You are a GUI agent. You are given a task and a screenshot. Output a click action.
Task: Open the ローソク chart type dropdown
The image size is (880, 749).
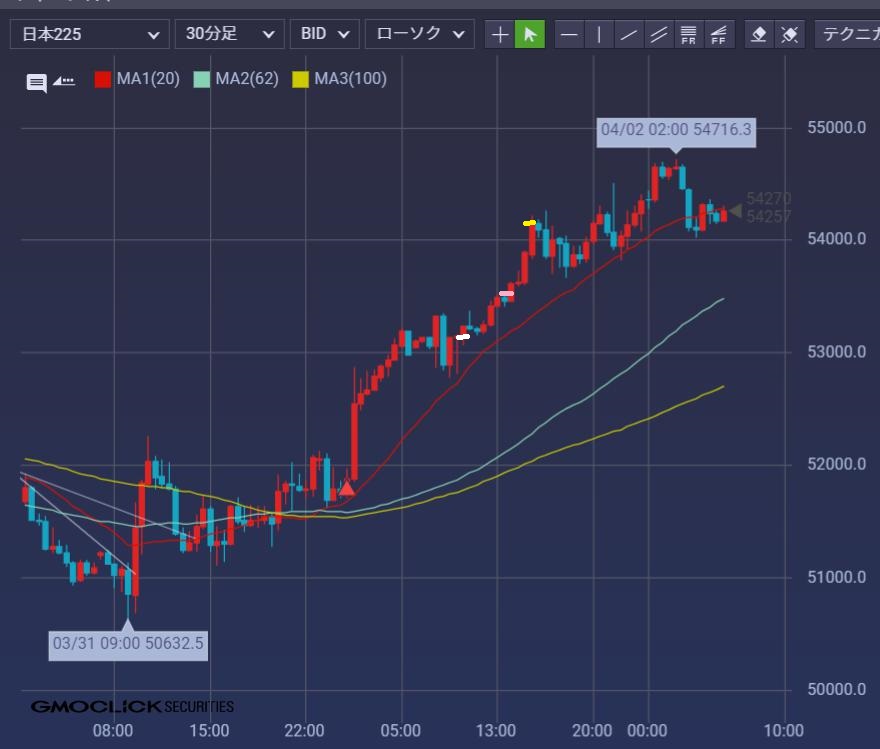click(419, 34)
